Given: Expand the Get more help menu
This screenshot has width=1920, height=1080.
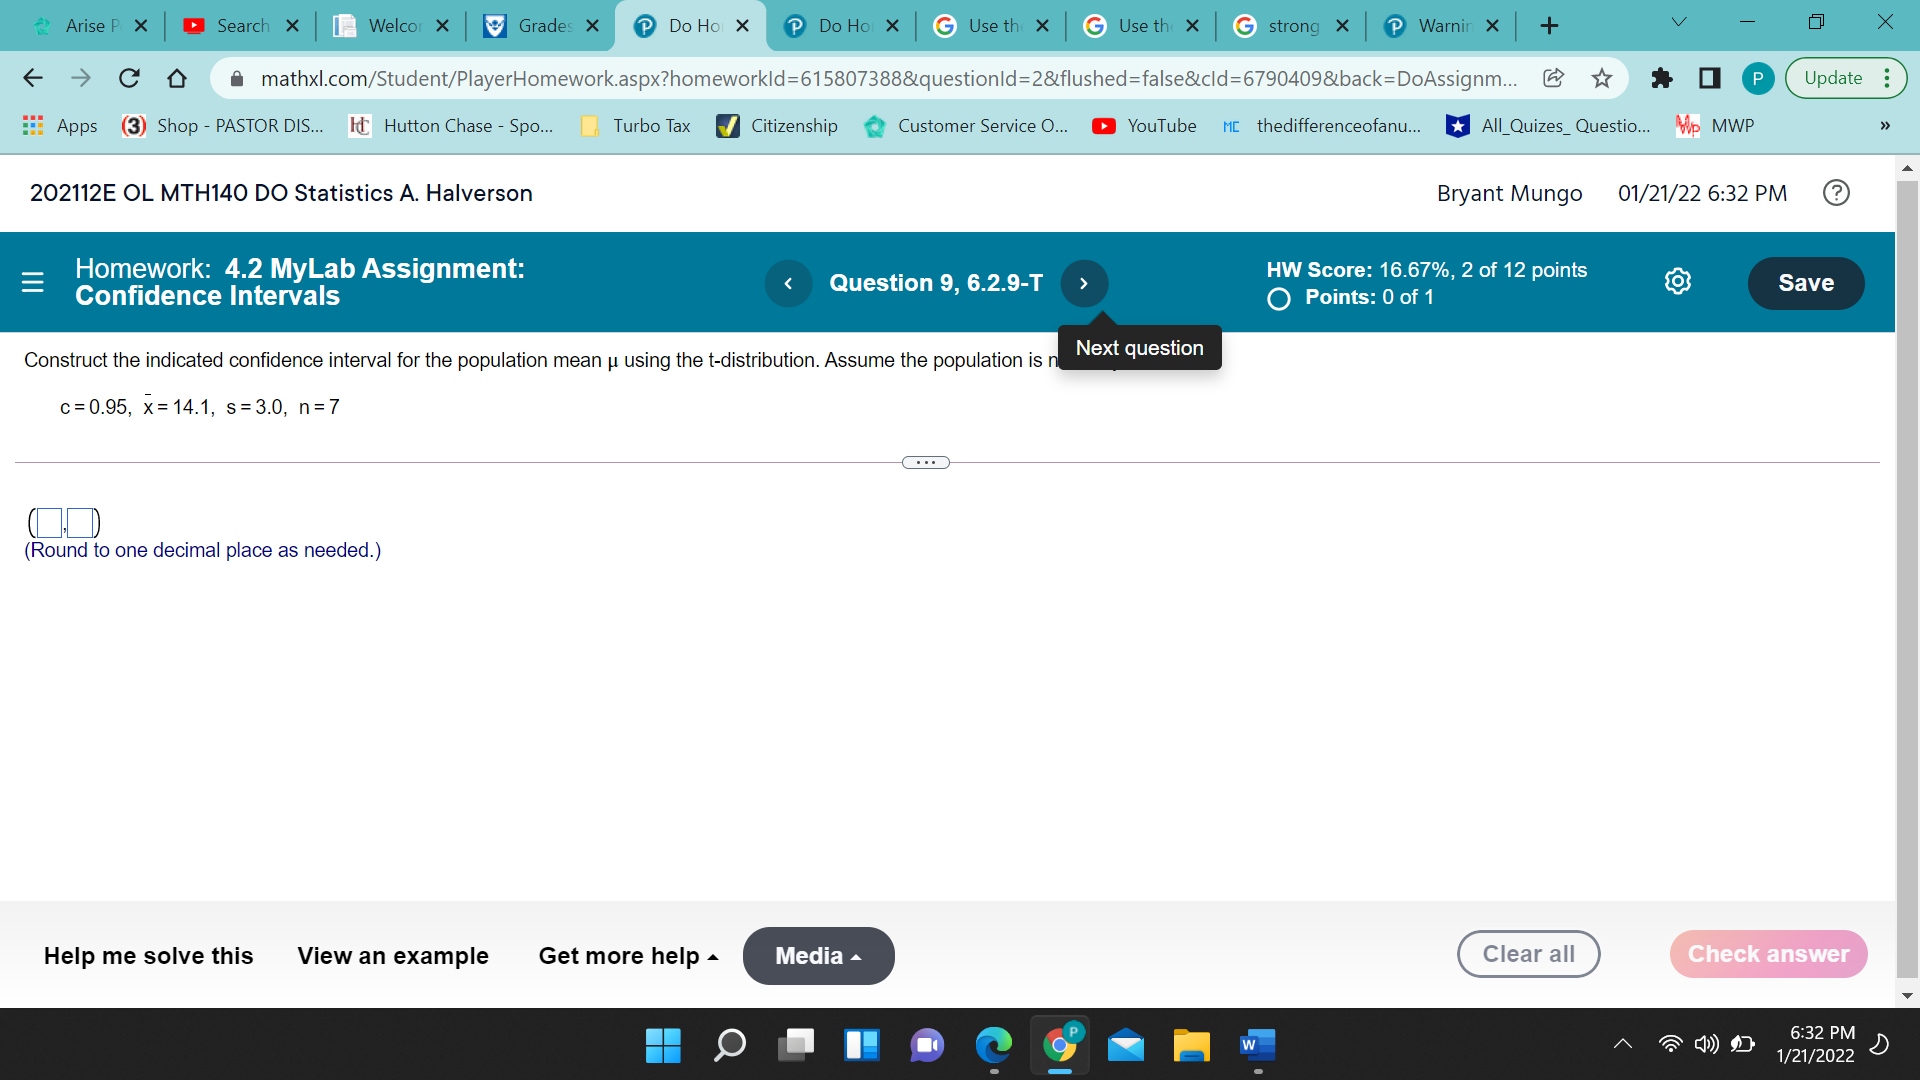Looking at the screenshot, I should point(628,956).
